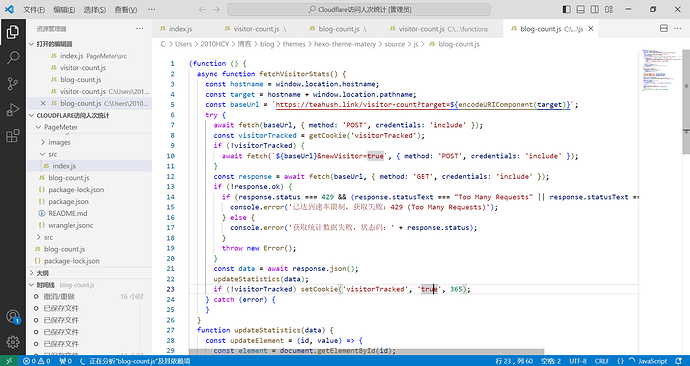Change the UTF-8 encoding selector
690x366 pixels.
(578, 361)
